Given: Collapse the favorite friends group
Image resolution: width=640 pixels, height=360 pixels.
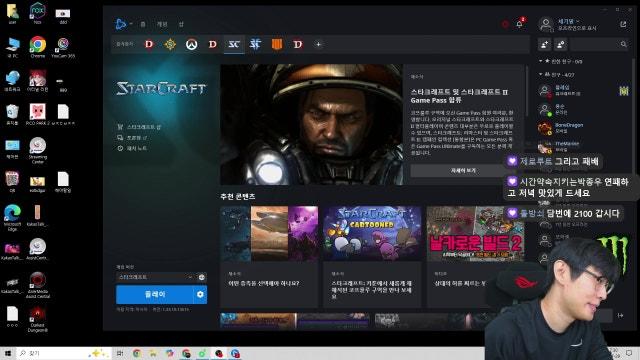Looking at the screenshot, I should click(x=541, y=61).
